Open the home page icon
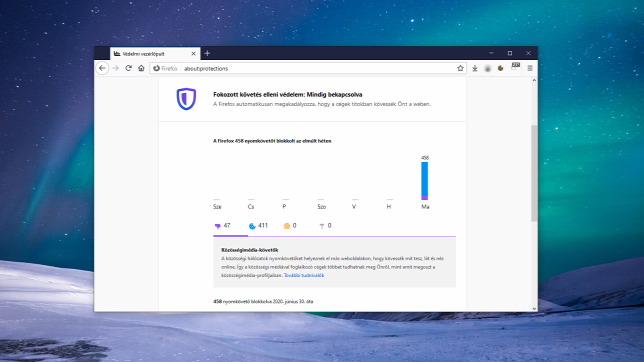The height and width of the screenshot is (362, 644). (x=141, y=68)
